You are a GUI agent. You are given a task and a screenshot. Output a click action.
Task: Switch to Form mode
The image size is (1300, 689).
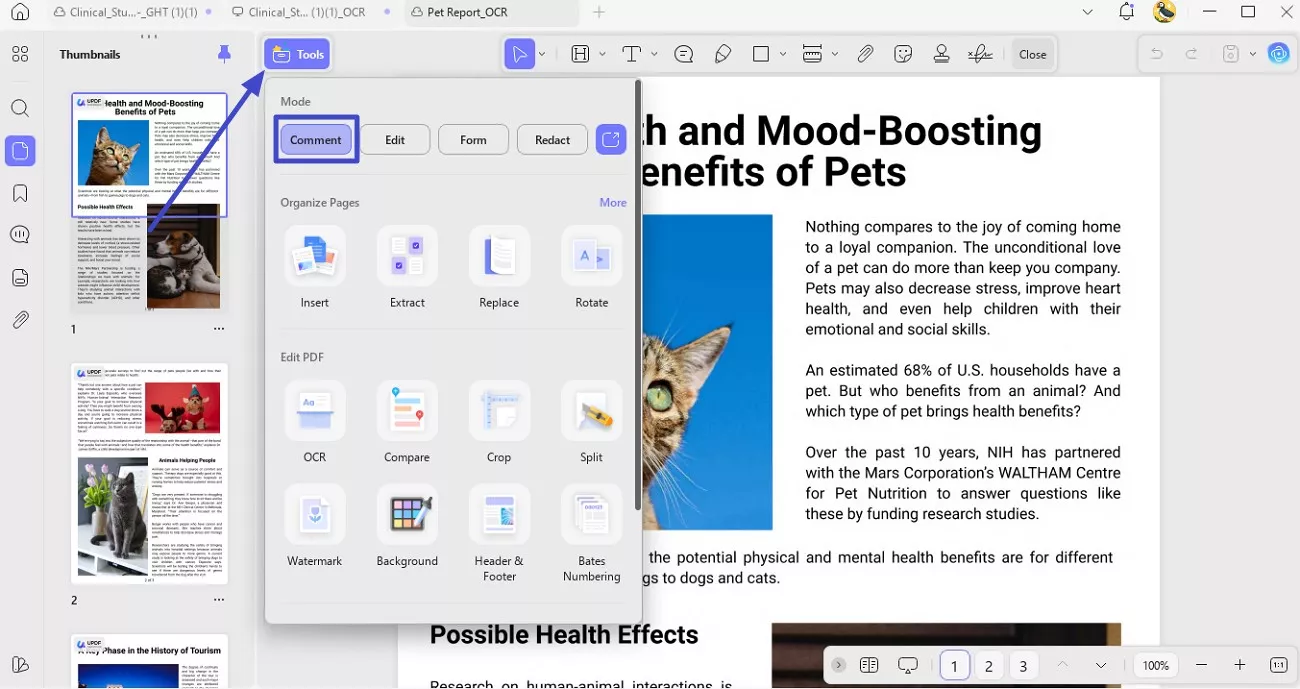click(x=473, y=140)
